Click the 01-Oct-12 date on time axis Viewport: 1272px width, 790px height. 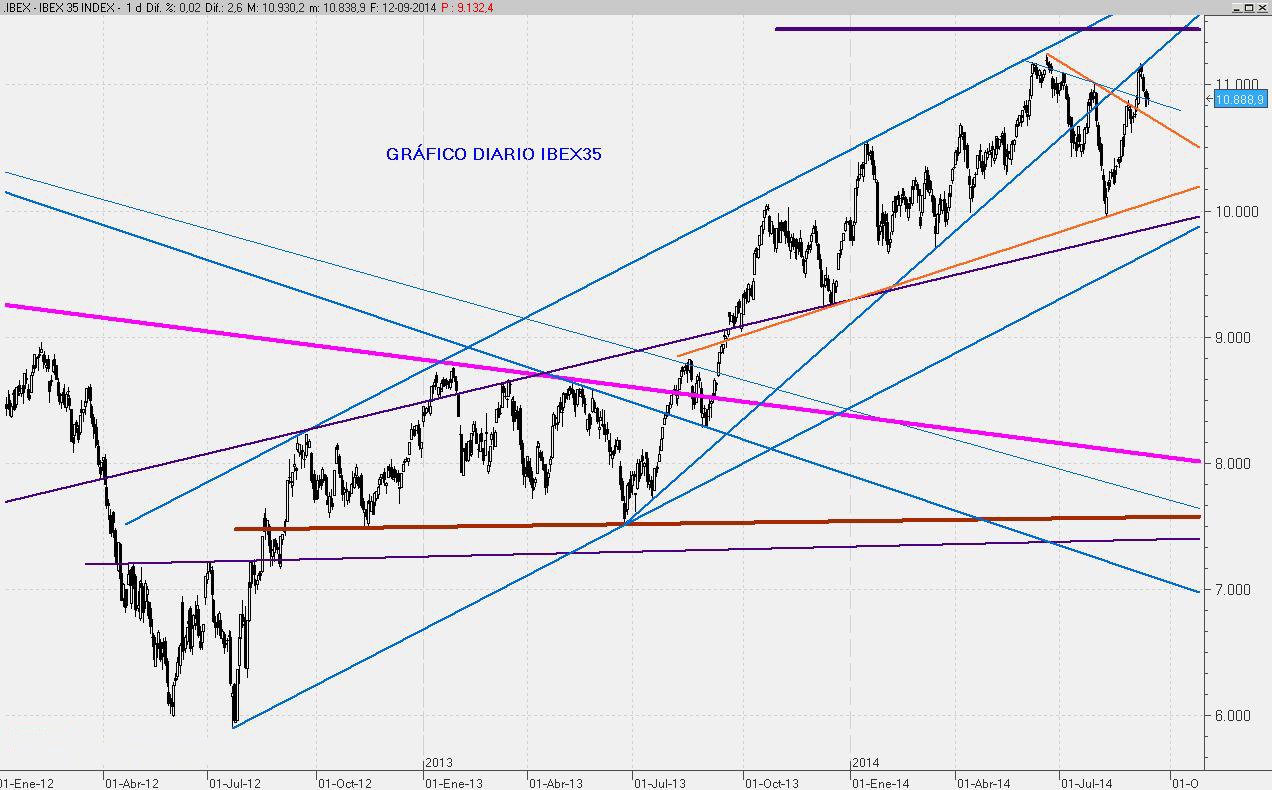click(x=344, y=780)
